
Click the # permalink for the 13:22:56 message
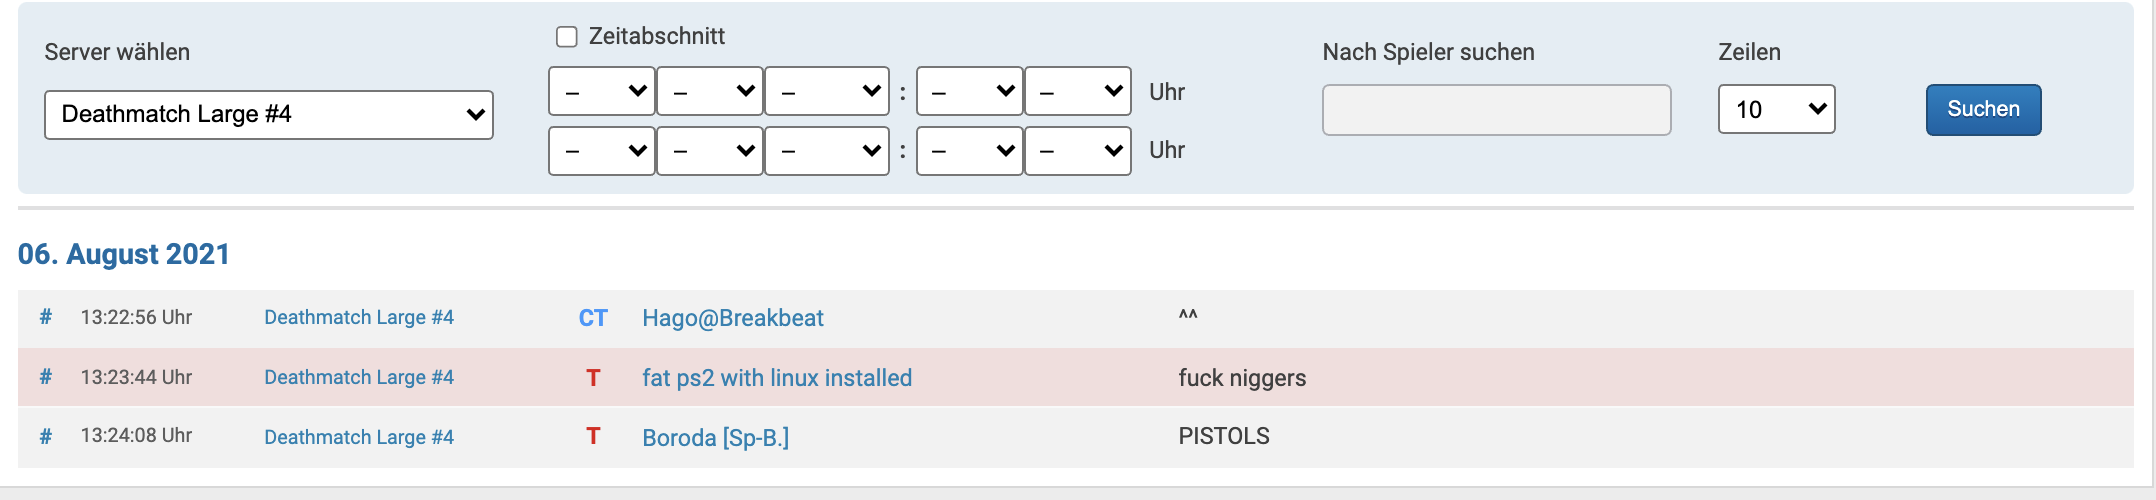coord(45,318)
